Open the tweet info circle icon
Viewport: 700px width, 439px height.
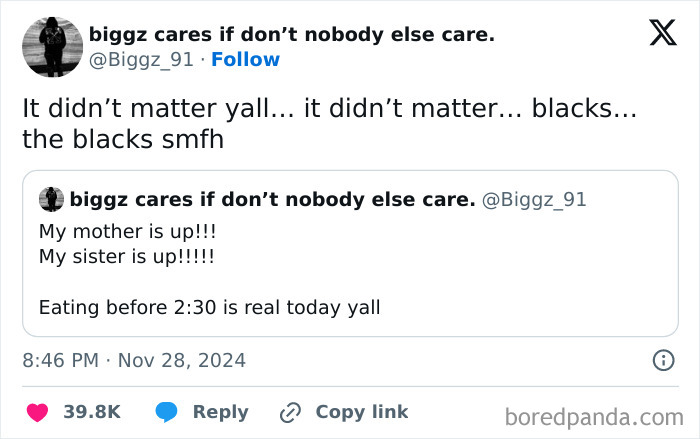[662, 360]
